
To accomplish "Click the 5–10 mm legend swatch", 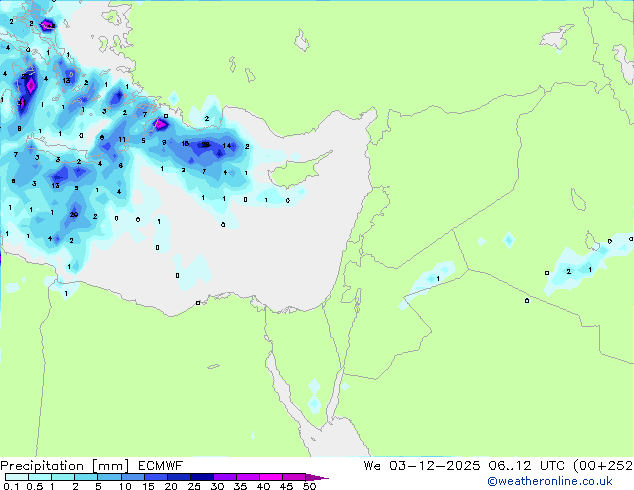I will (109, 477).
